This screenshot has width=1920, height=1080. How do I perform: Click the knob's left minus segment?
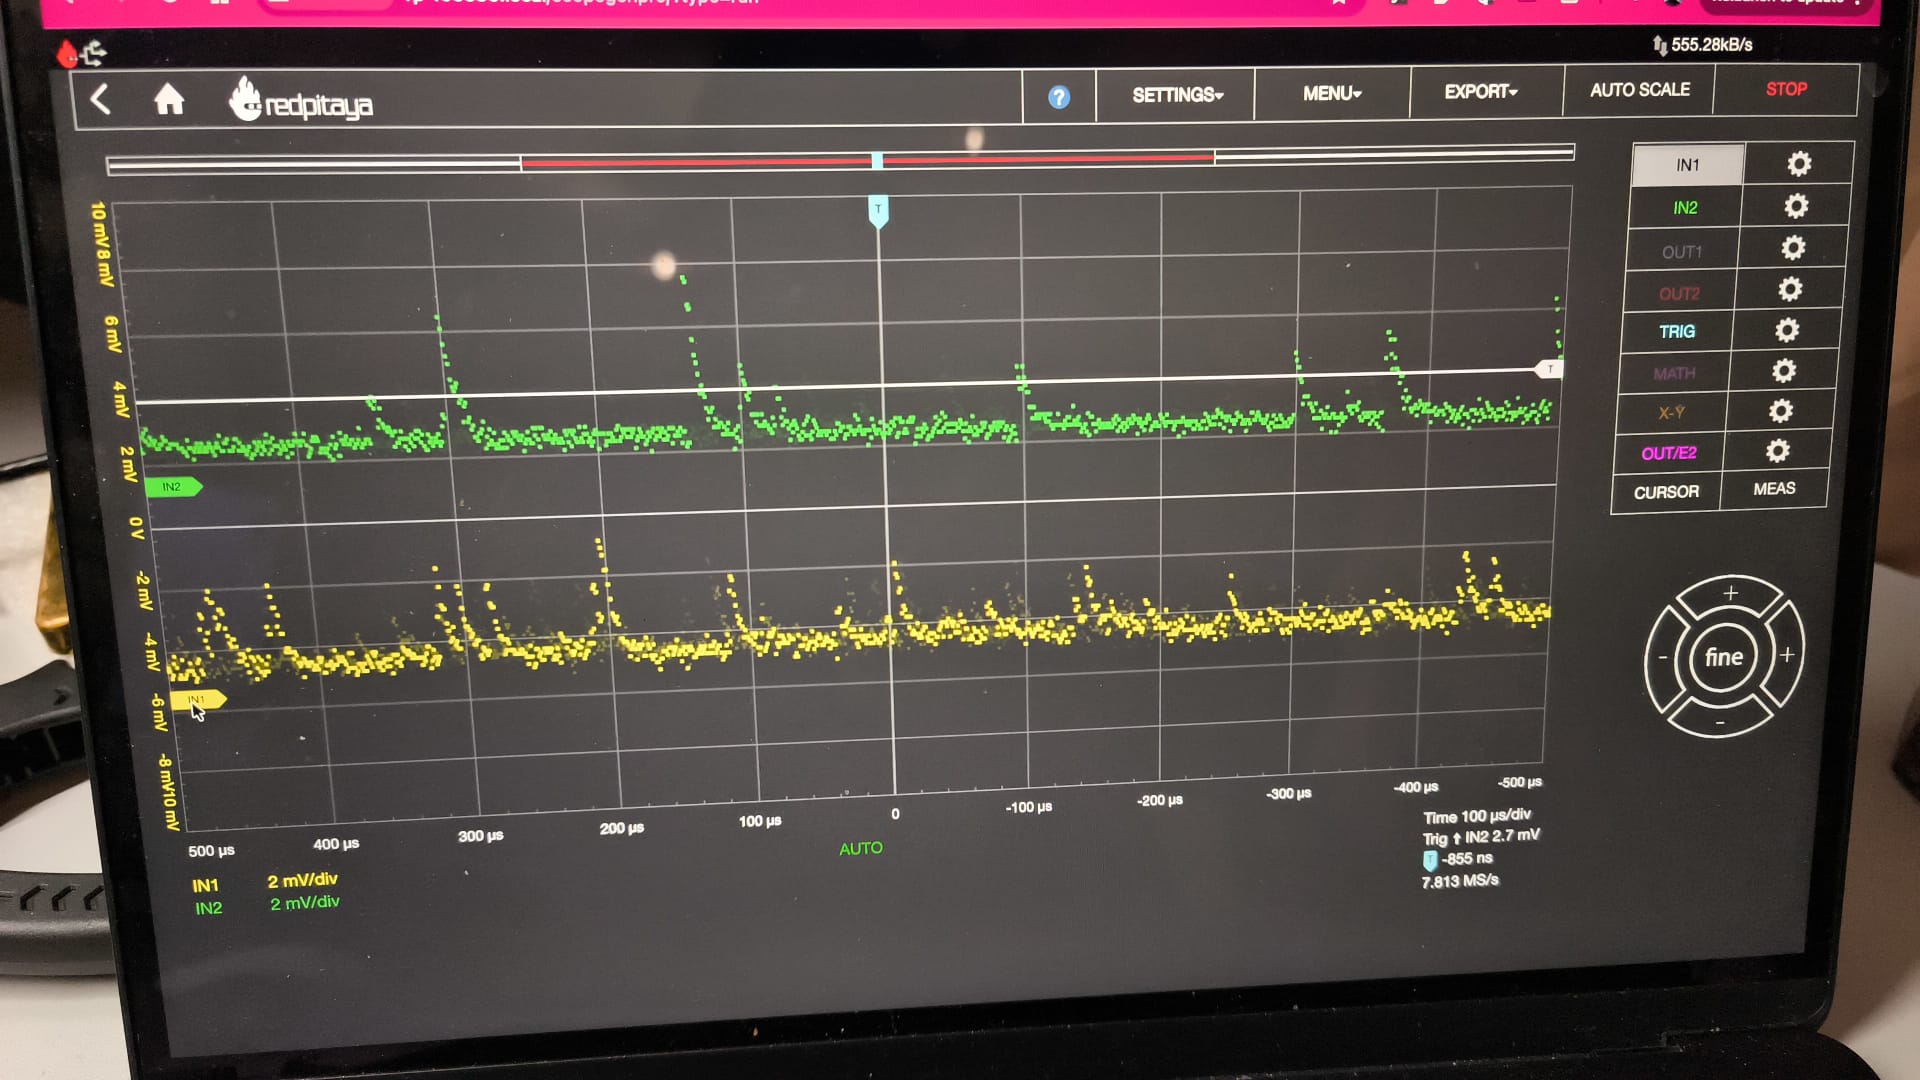1662,658
